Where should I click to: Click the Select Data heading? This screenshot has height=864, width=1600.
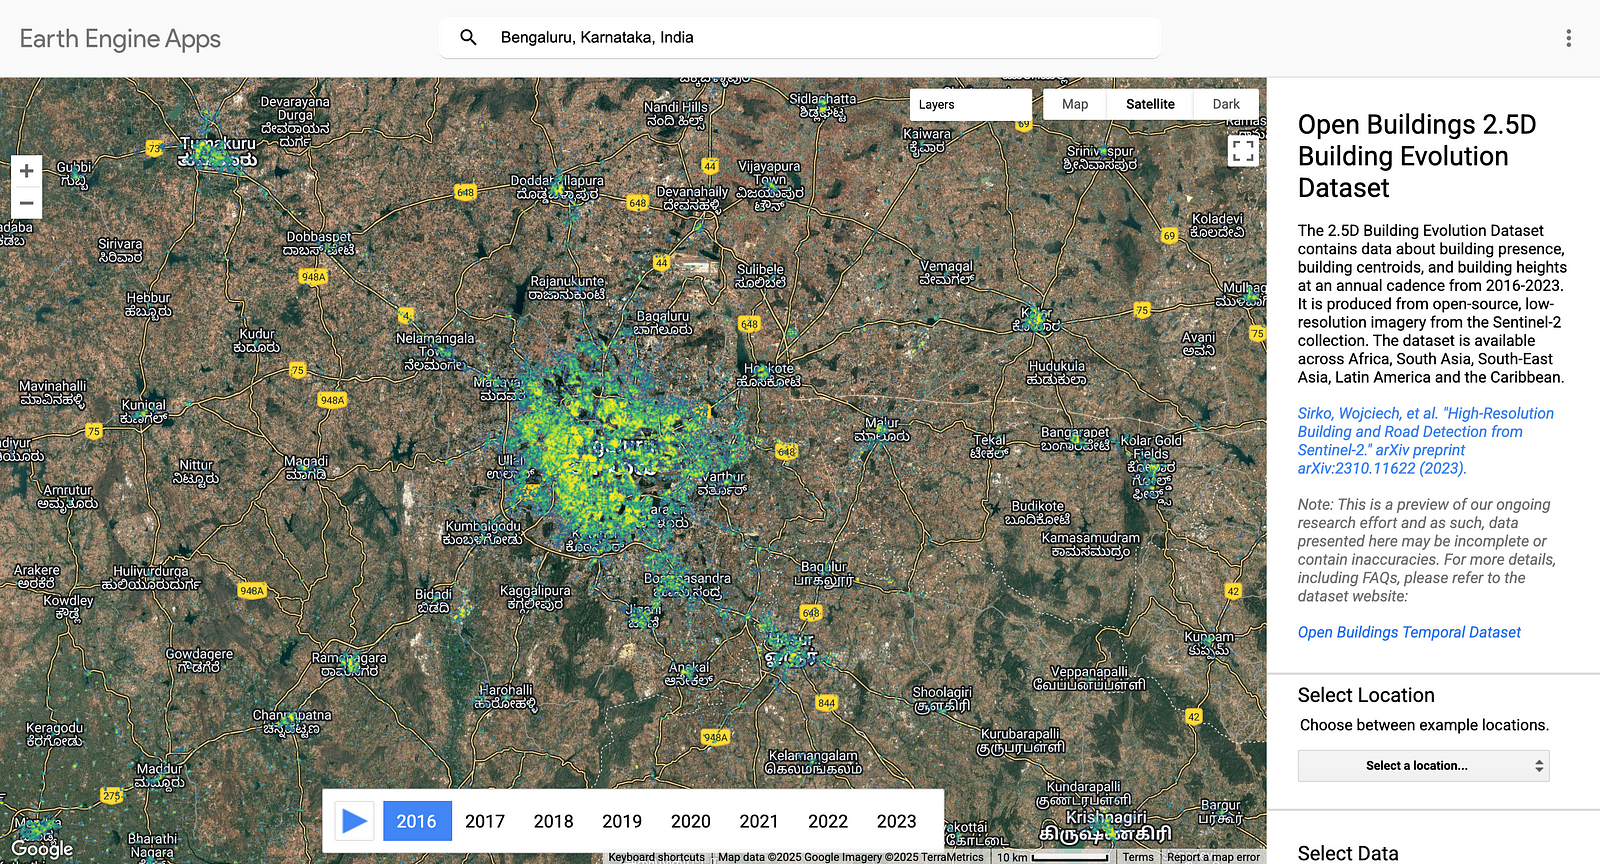[x=1348, y=853]
